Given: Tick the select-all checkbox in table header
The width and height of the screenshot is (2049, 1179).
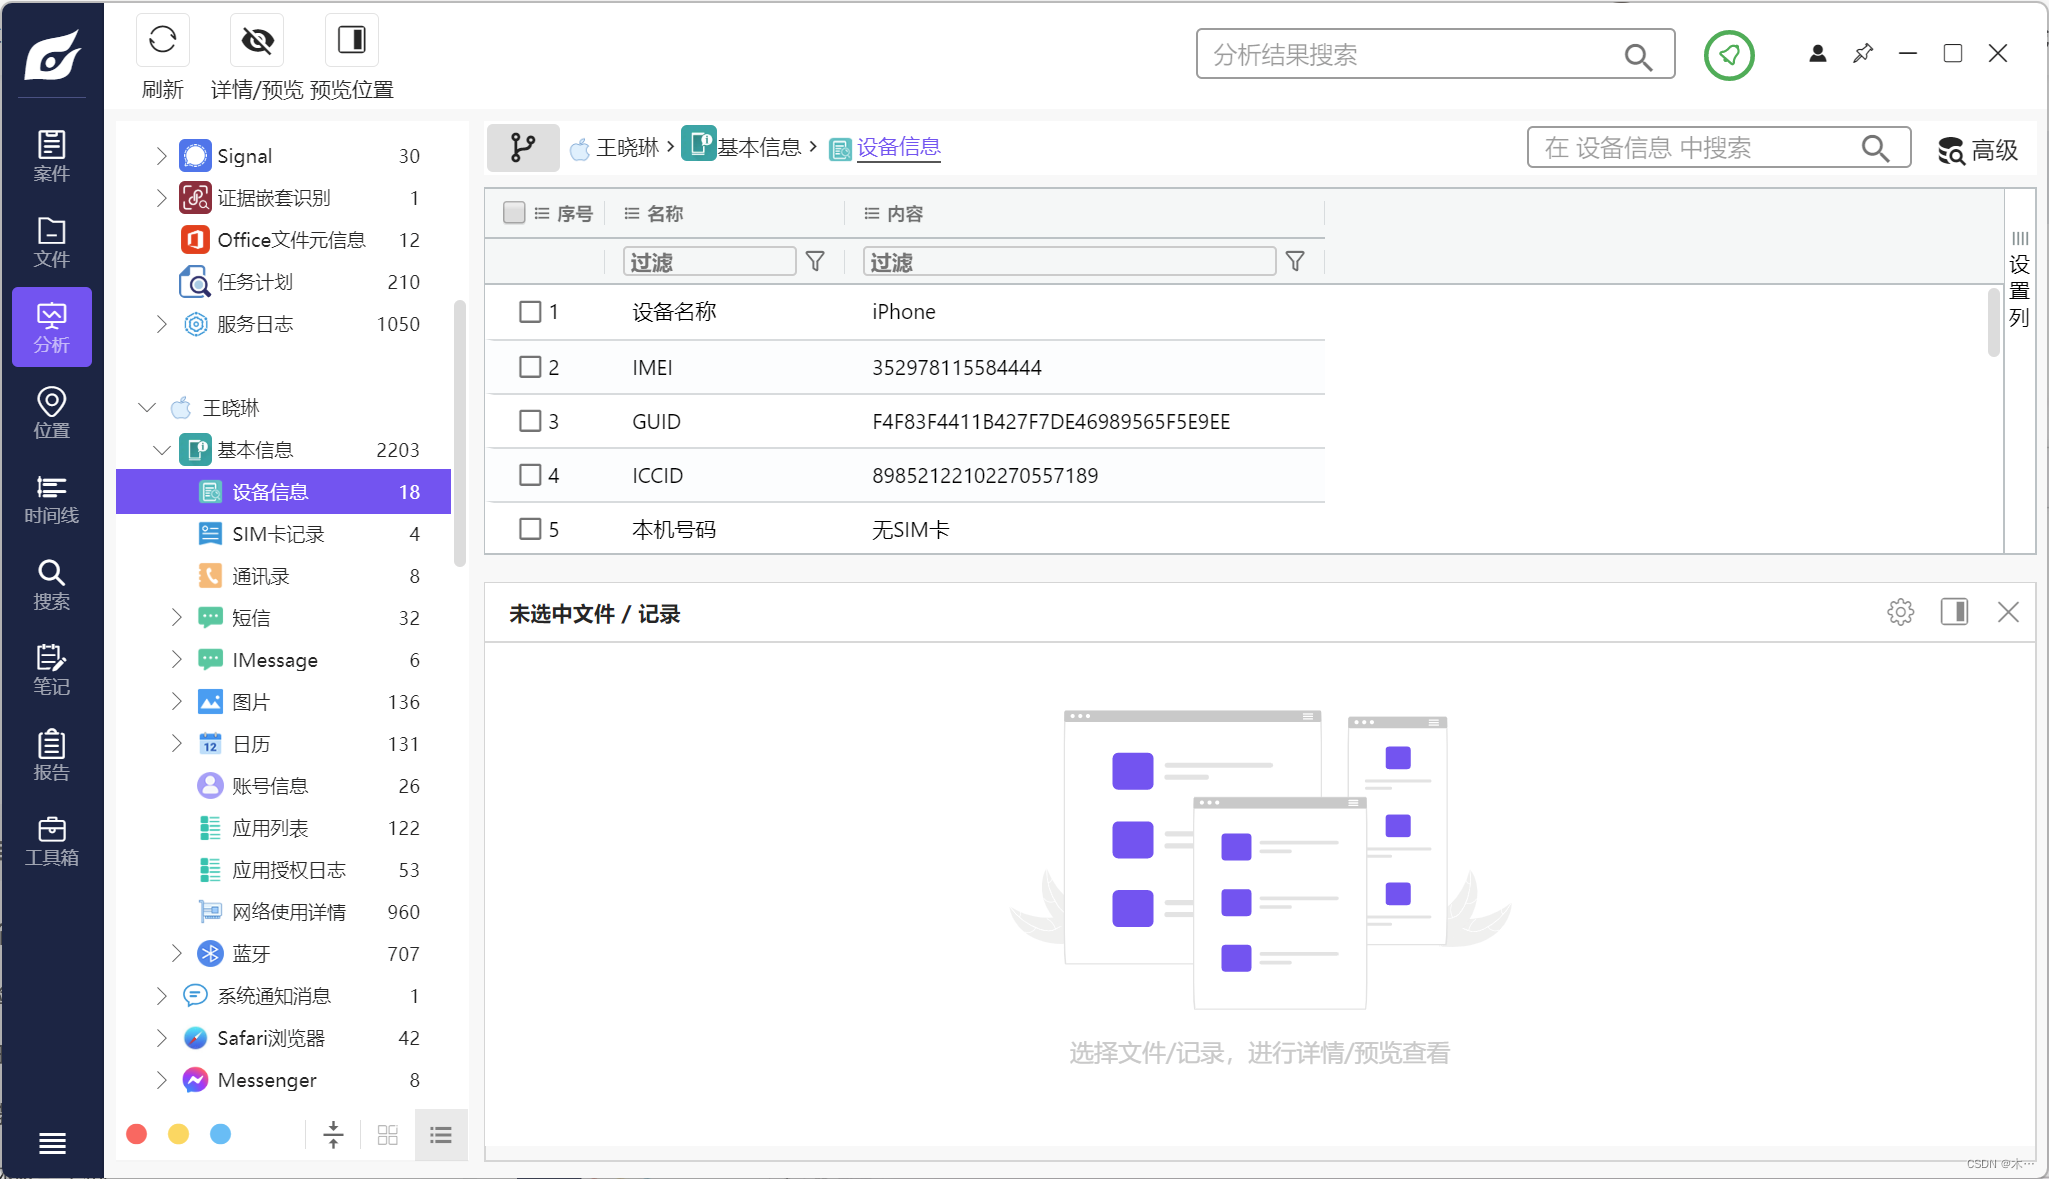Looking at the screenshot, I should (514, 213).
